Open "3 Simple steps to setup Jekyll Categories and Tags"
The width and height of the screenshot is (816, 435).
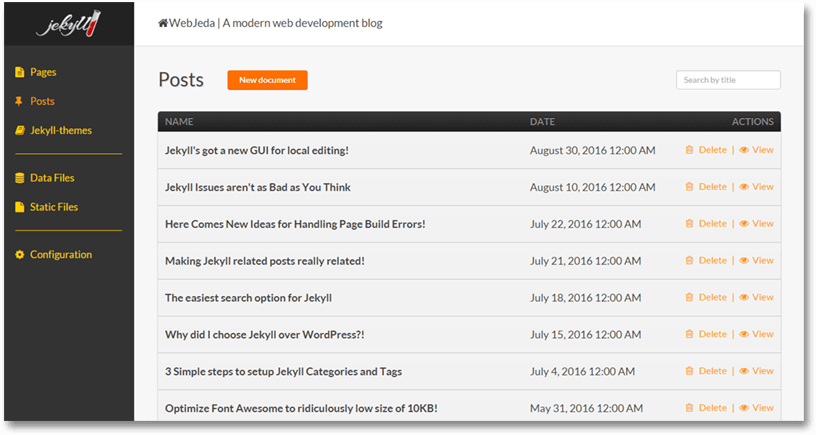(284, 372)
